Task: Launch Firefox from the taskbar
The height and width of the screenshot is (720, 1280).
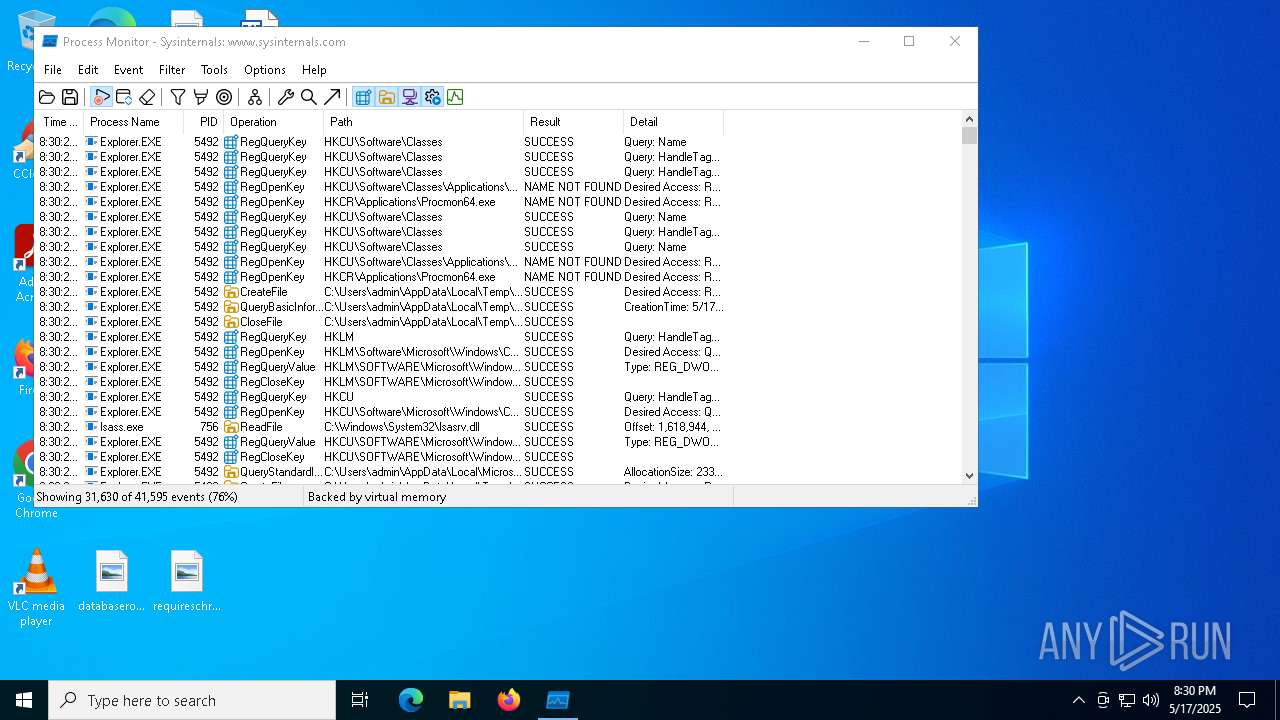Action: (509, 700)
